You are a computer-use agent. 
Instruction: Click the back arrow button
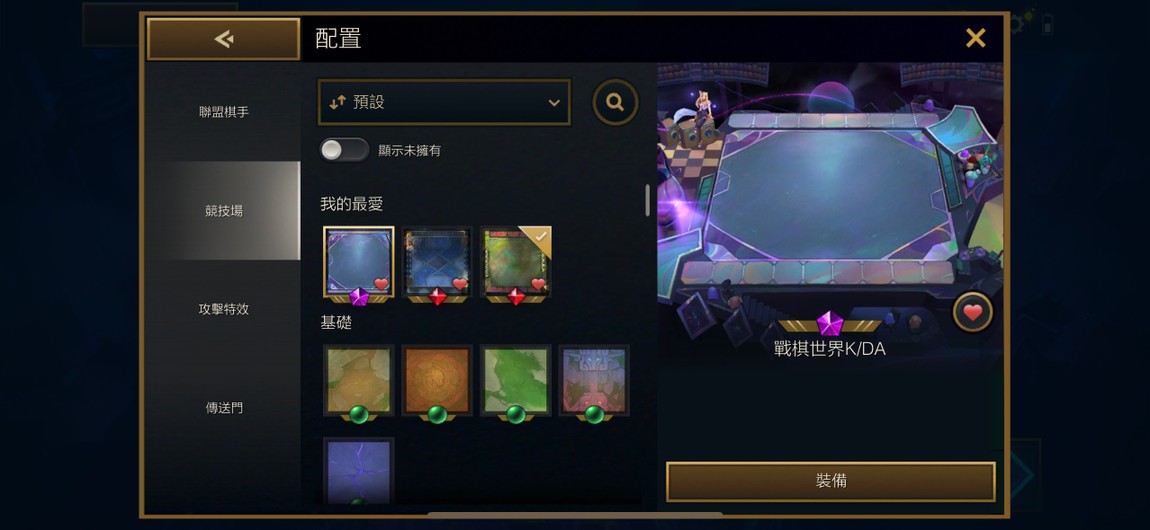(x=224, y=39)
